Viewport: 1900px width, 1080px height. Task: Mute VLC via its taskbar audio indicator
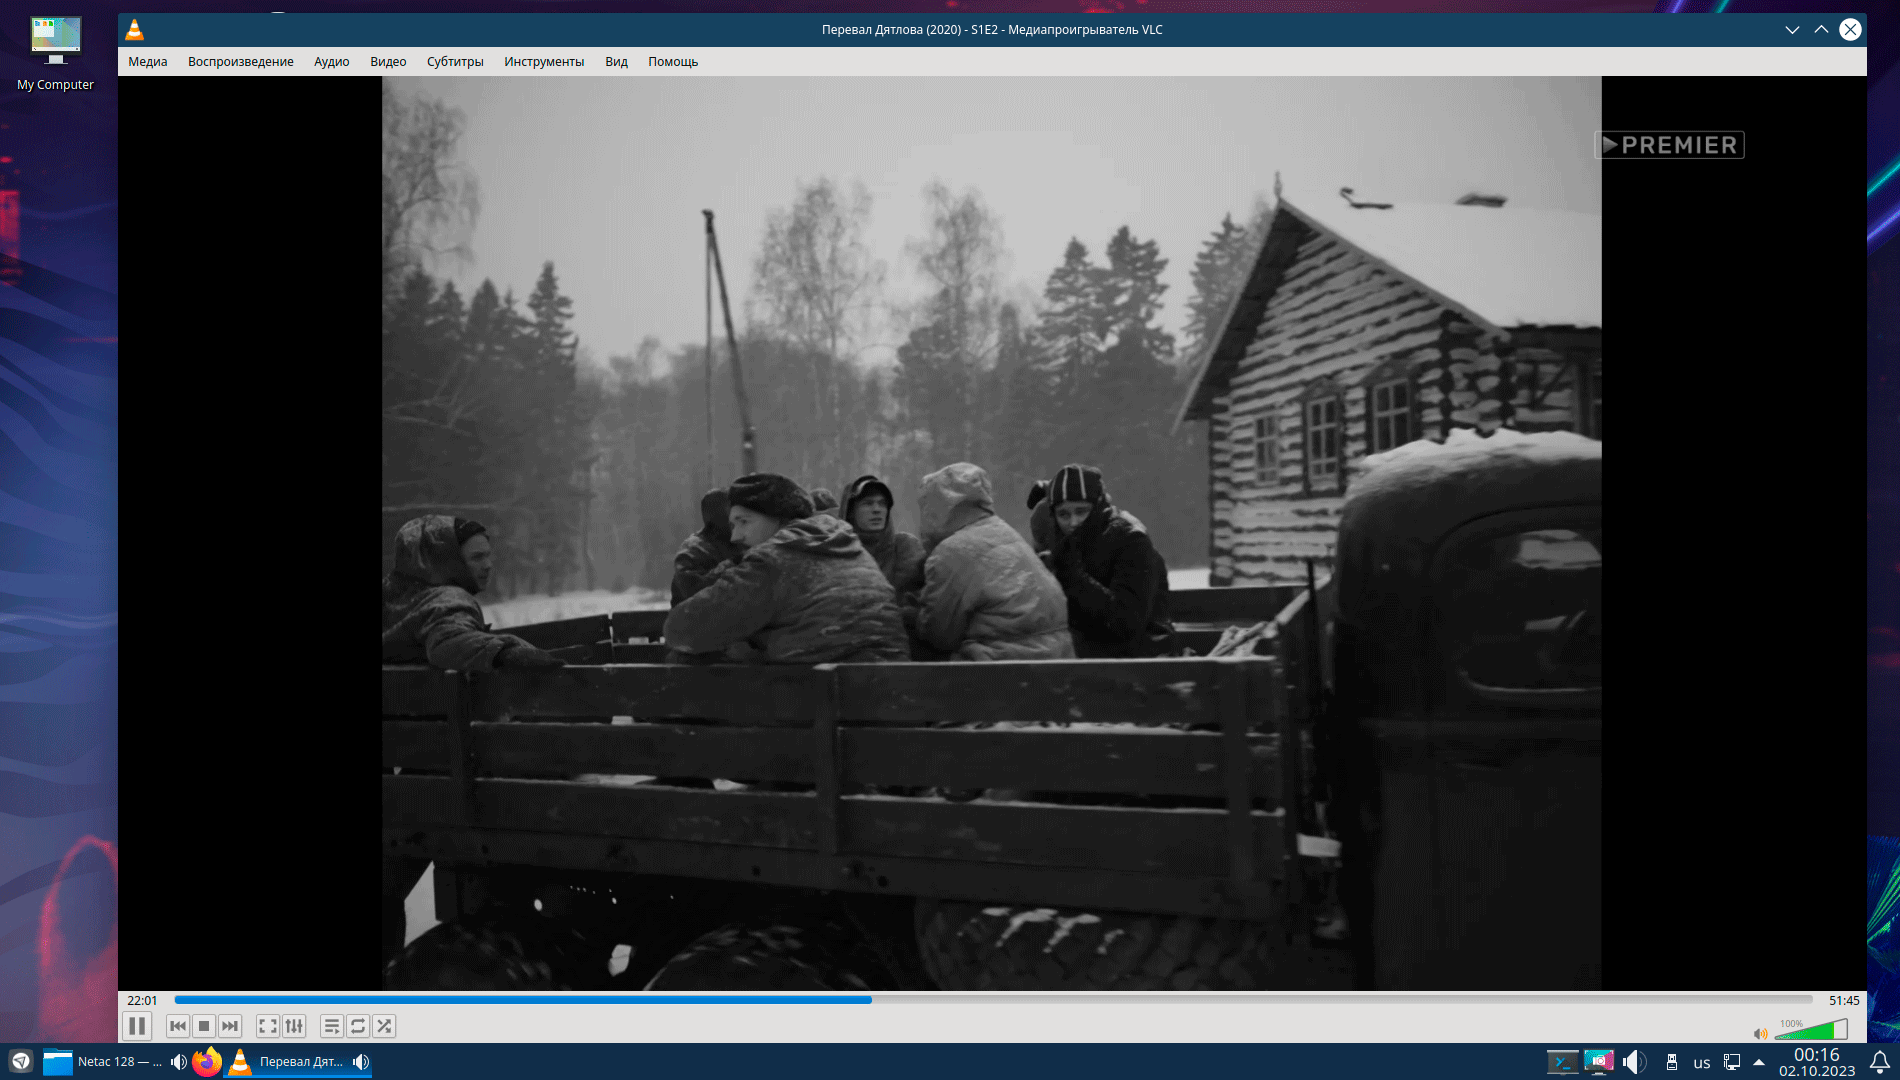[361, 1061]
